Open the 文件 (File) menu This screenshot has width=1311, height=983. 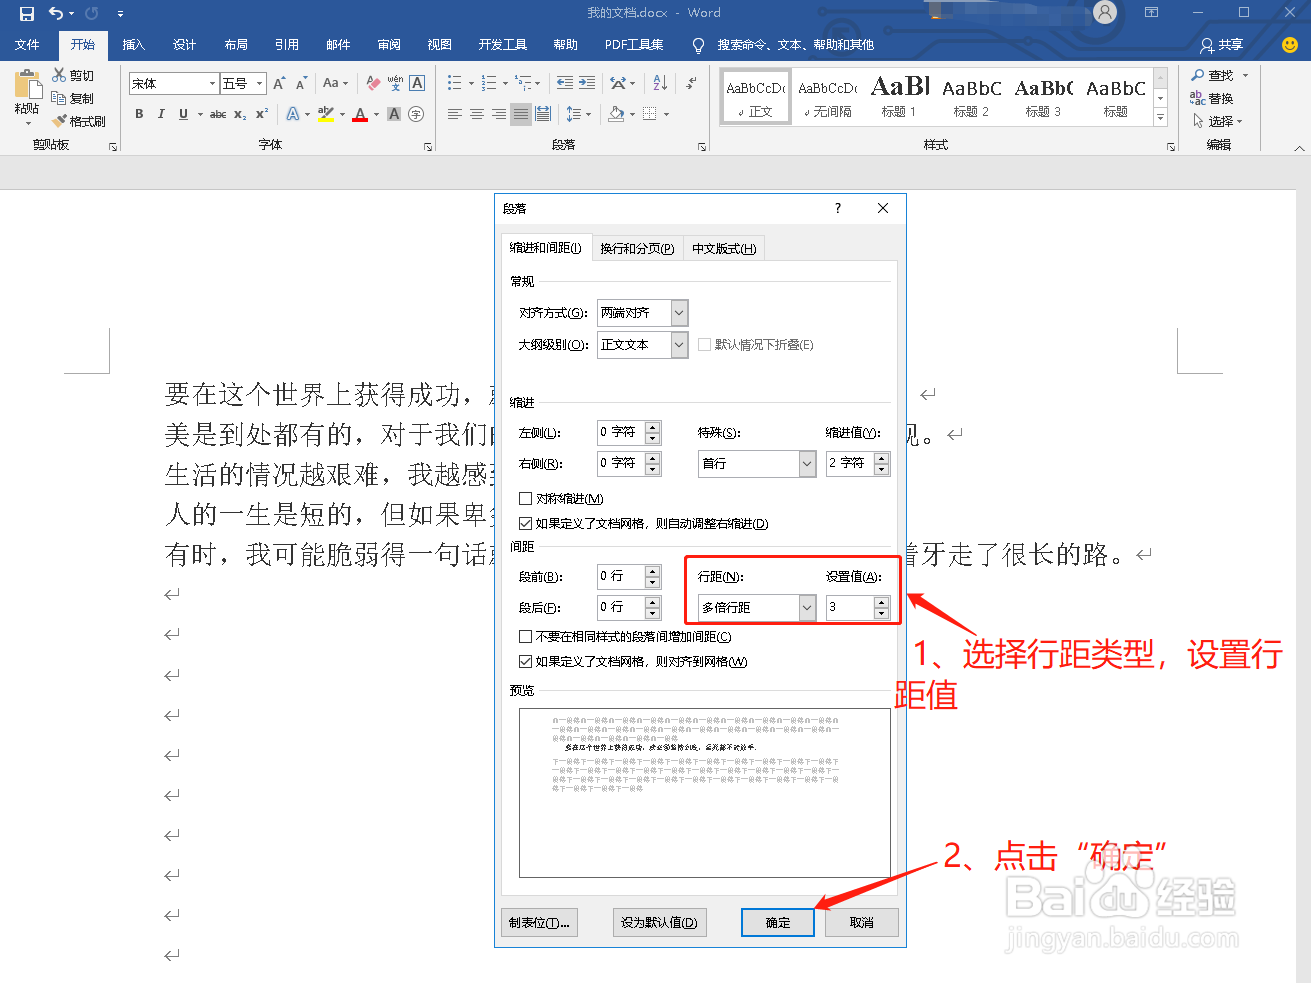coord(28,45)
